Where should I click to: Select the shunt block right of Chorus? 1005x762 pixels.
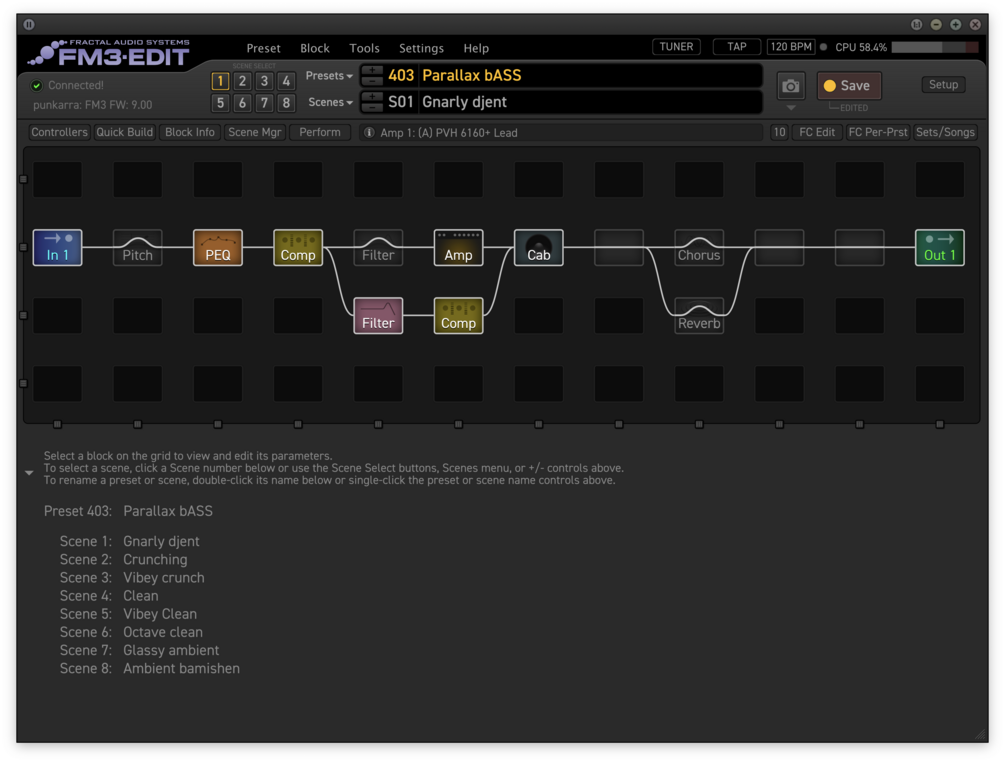tap(779, 247)
